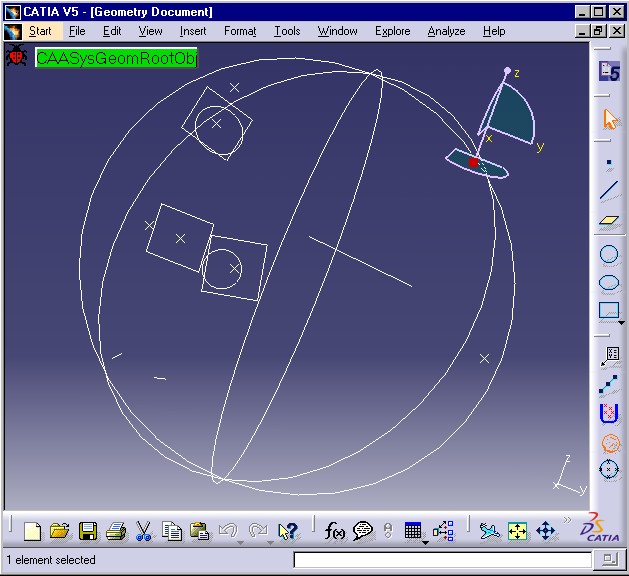Click the grayed lock icon
Viewport: 629px width, 576px height.
coord(388,531)
